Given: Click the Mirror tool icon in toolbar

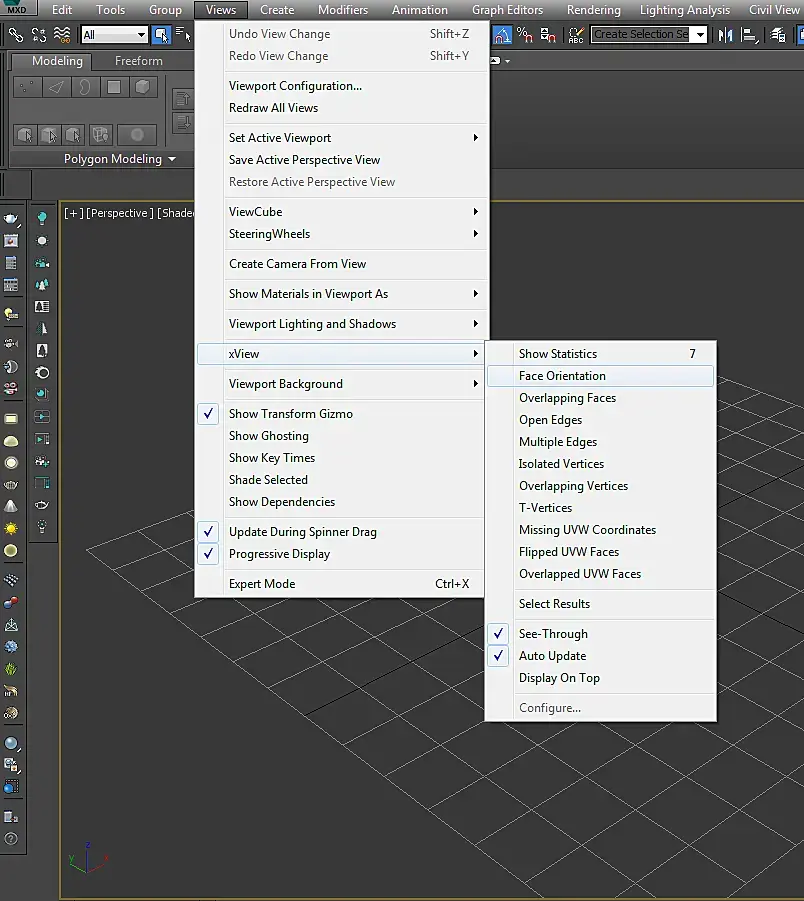Looking at the screenshot, I should pyautogui.click(x=725, y=35).
